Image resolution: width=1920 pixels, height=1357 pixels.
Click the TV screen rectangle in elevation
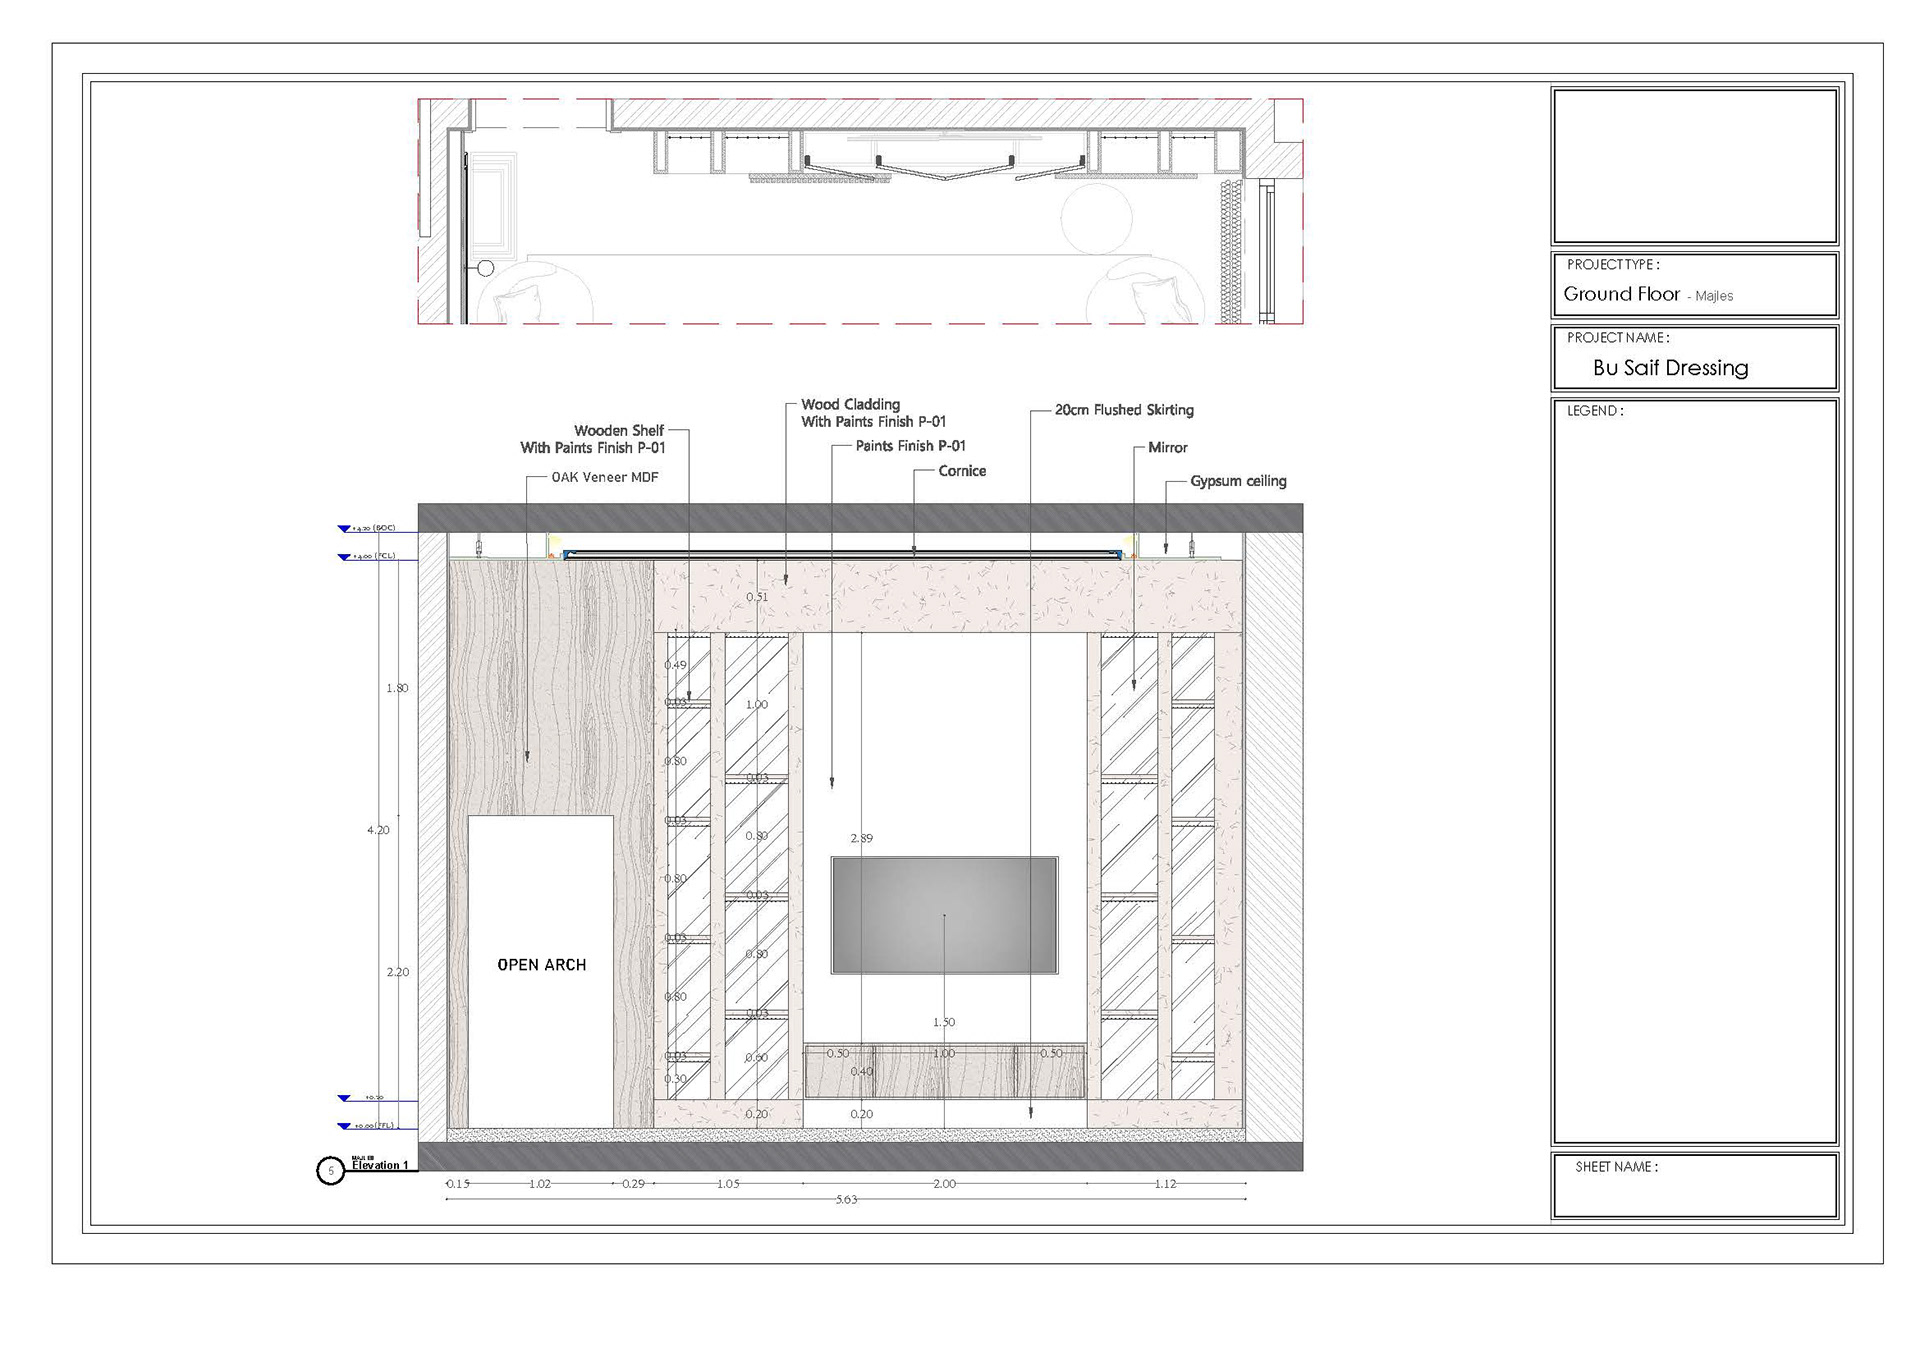944,914
